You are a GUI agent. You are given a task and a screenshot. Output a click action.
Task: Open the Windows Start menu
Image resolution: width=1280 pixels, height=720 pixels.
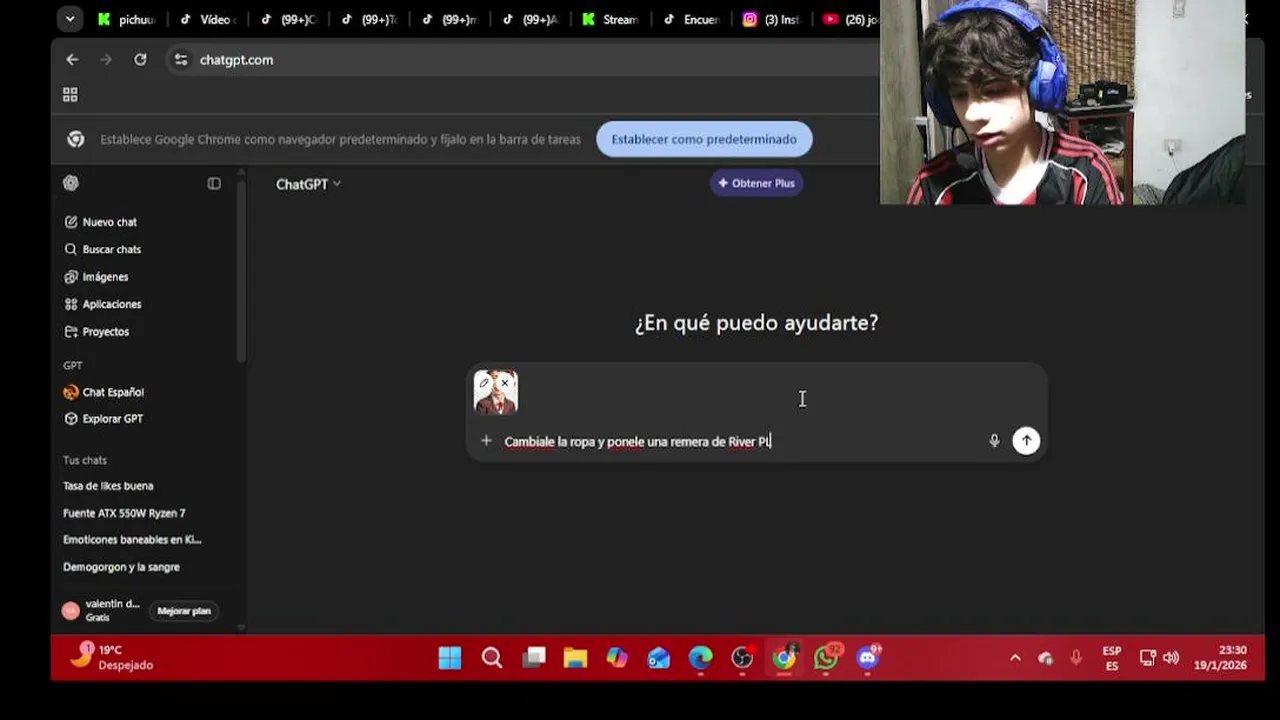click(450, 658)
